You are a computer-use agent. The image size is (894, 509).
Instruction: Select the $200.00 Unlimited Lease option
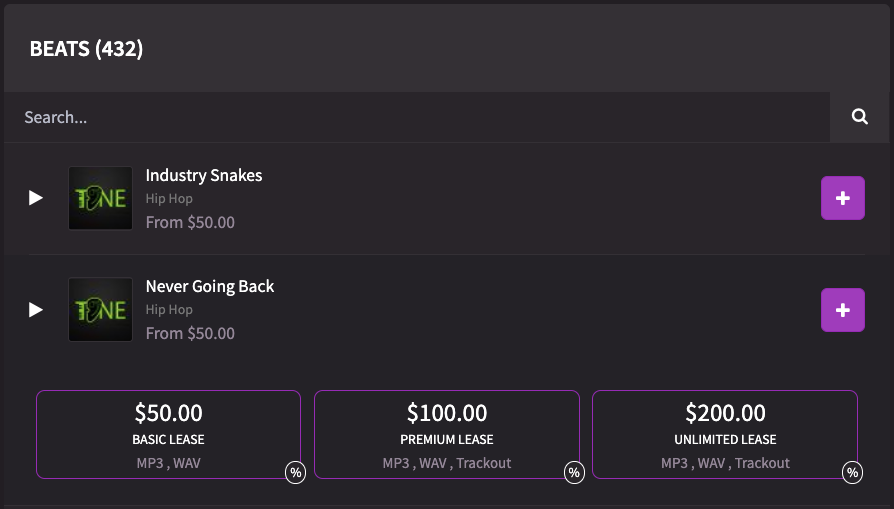(725, 434)
